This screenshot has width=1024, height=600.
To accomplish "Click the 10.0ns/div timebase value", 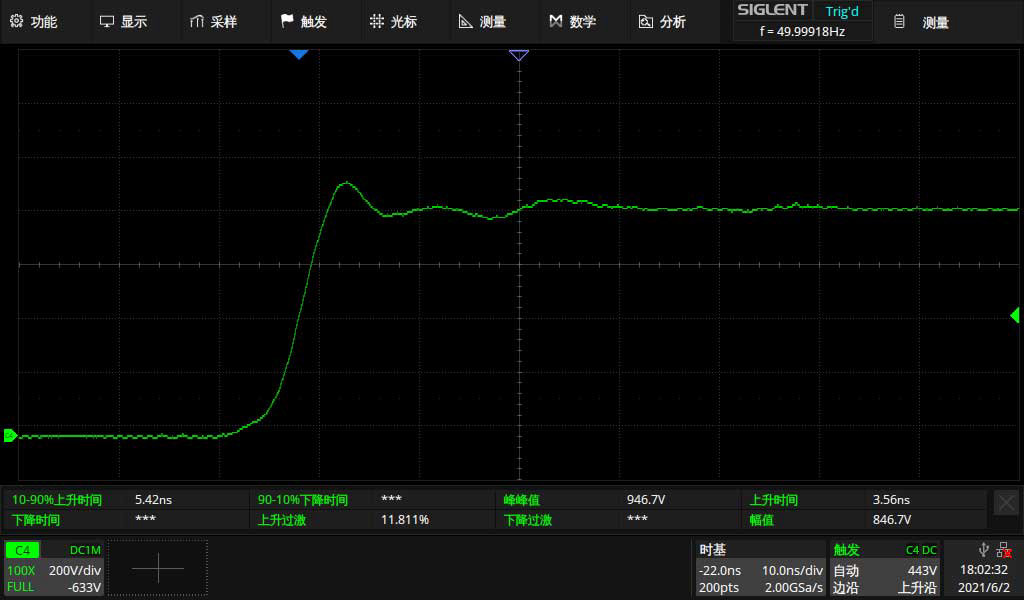I will [x=792, y=571].
